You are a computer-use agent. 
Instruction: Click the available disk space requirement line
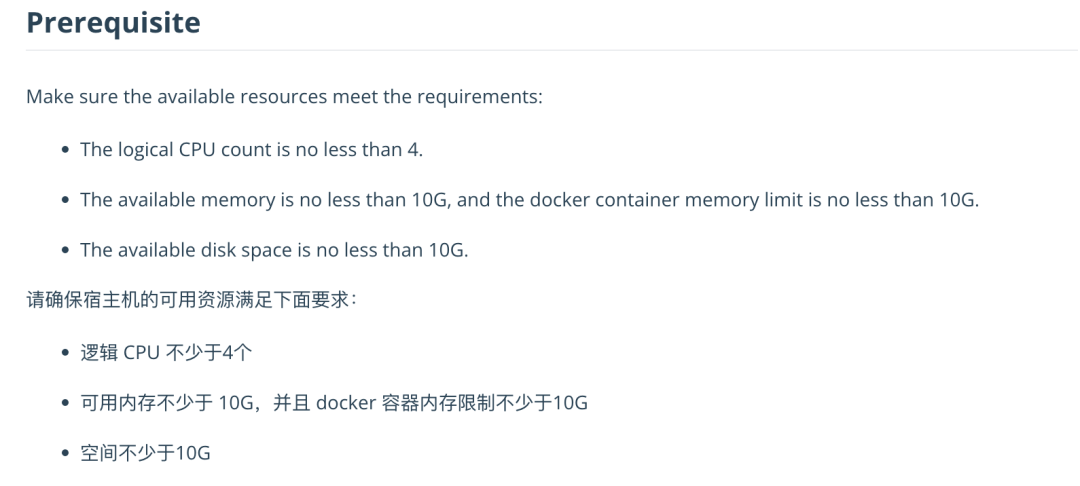point(274,250)
